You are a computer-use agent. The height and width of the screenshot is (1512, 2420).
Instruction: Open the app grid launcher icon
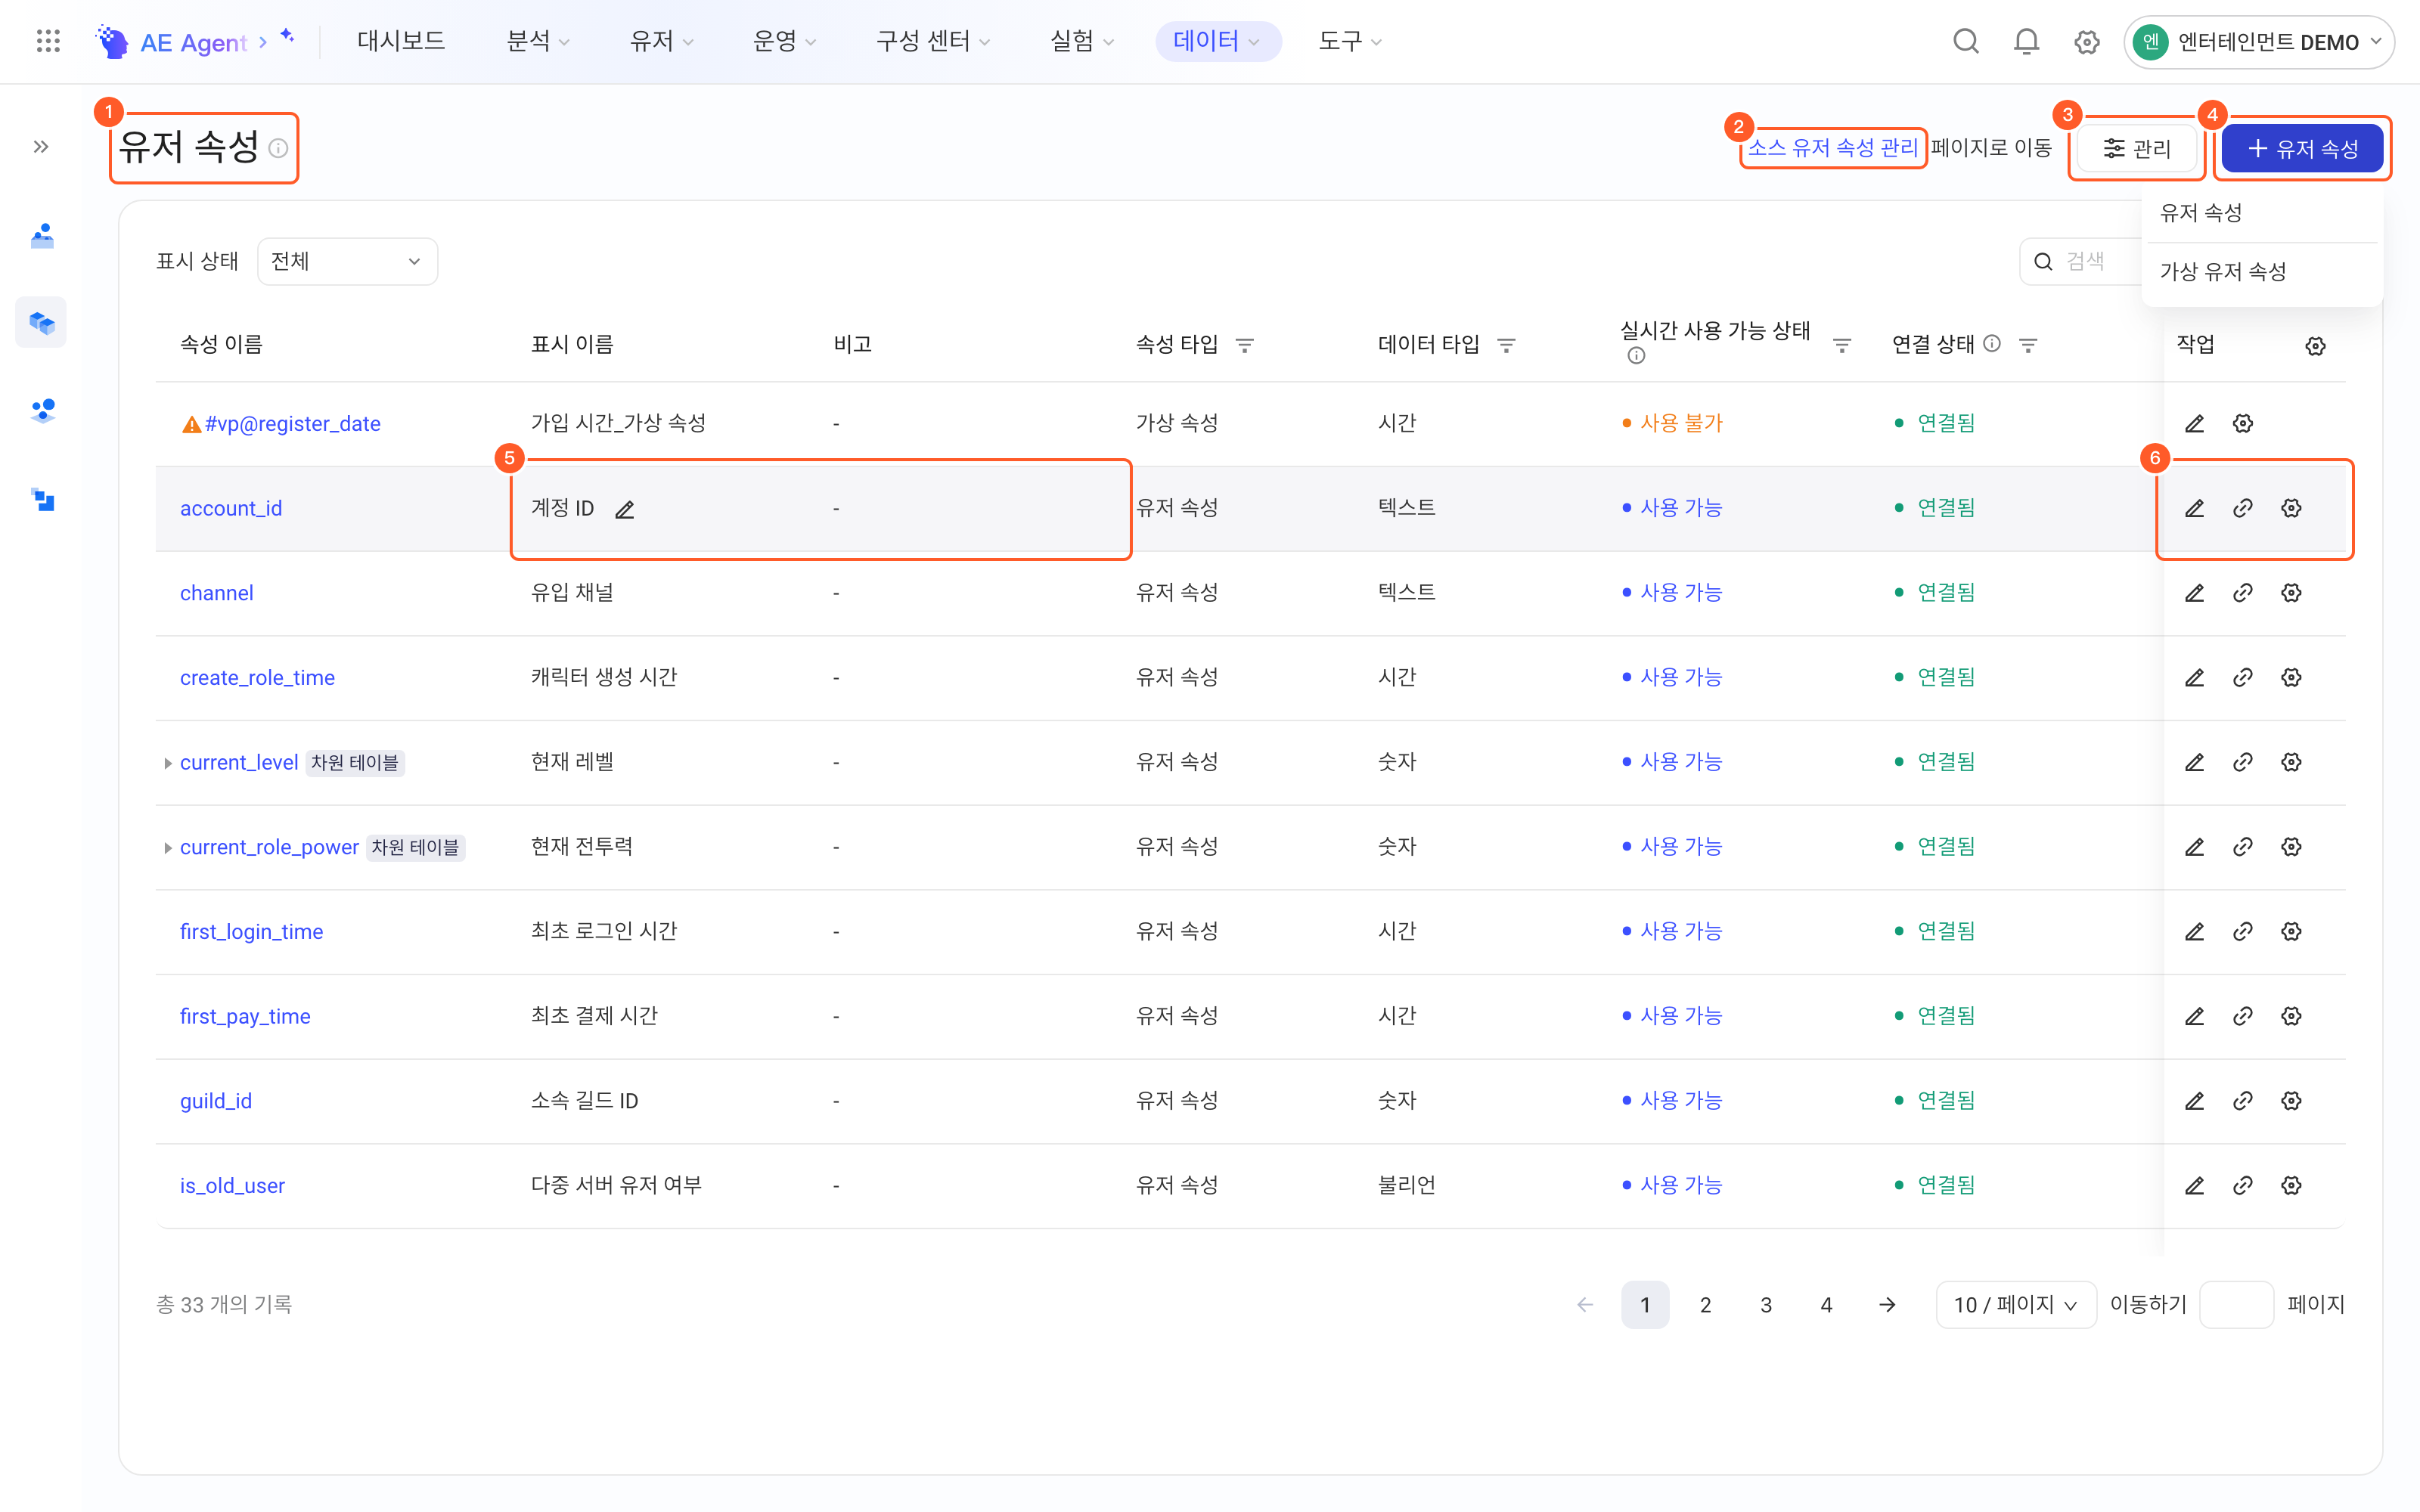coord(48,41)
